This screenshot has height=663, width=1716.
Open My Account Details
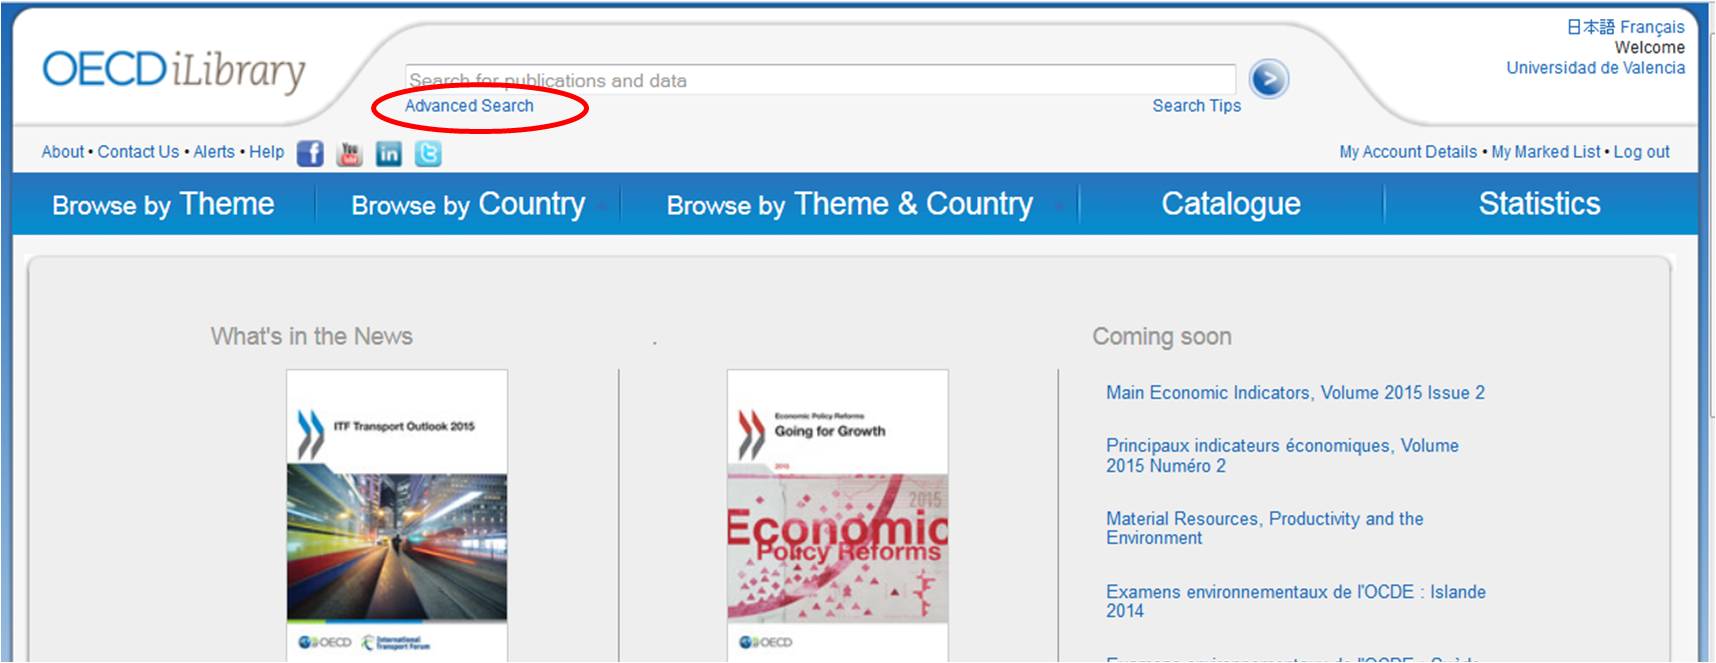(x=1408, y=152)
